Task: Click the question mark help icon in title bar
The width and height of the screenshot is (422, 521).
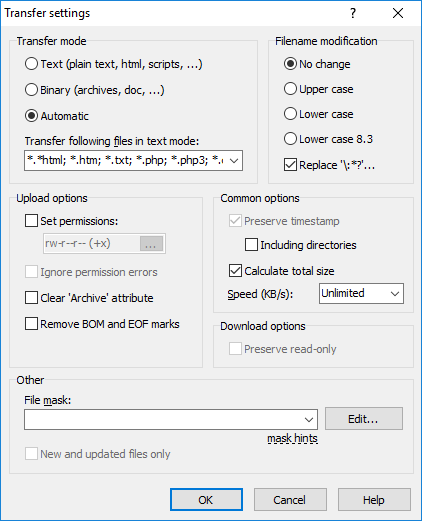Action: (353, 13)
